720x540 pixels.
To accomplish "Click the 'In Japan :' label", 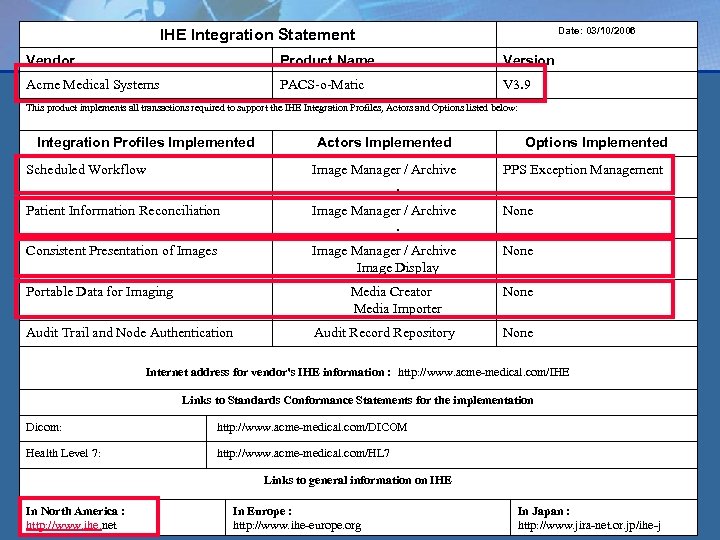I will click(544, 511).
